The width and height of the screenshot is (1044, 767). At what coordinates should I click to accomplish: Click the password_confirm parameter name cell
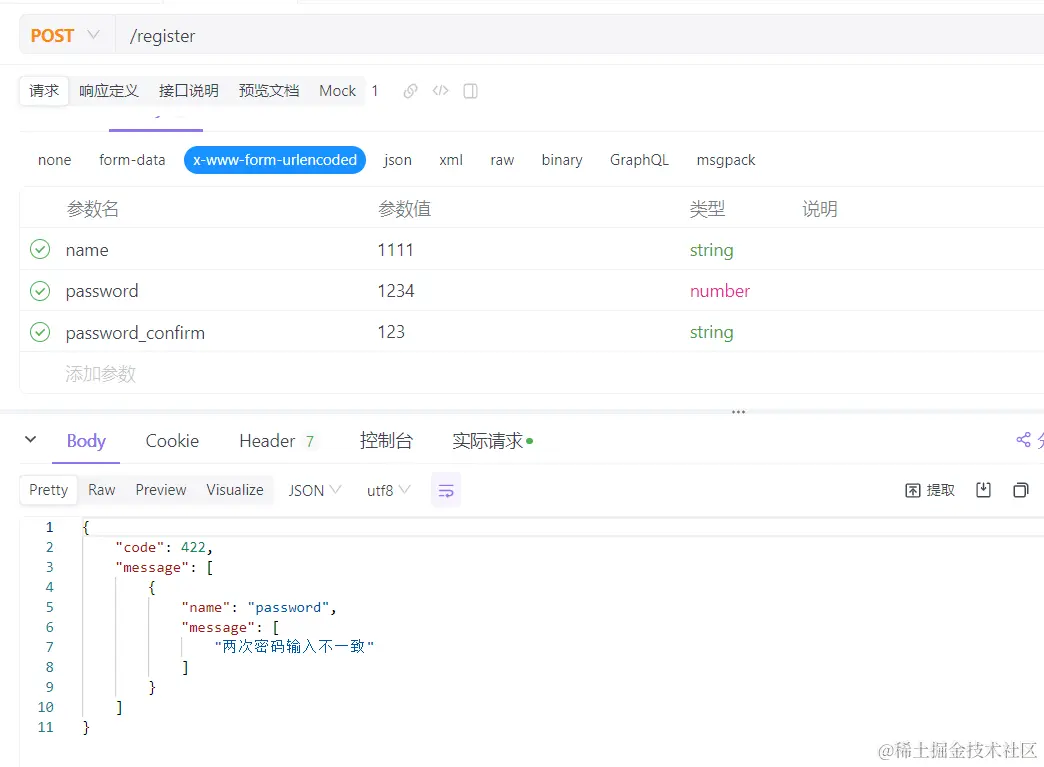135,333
